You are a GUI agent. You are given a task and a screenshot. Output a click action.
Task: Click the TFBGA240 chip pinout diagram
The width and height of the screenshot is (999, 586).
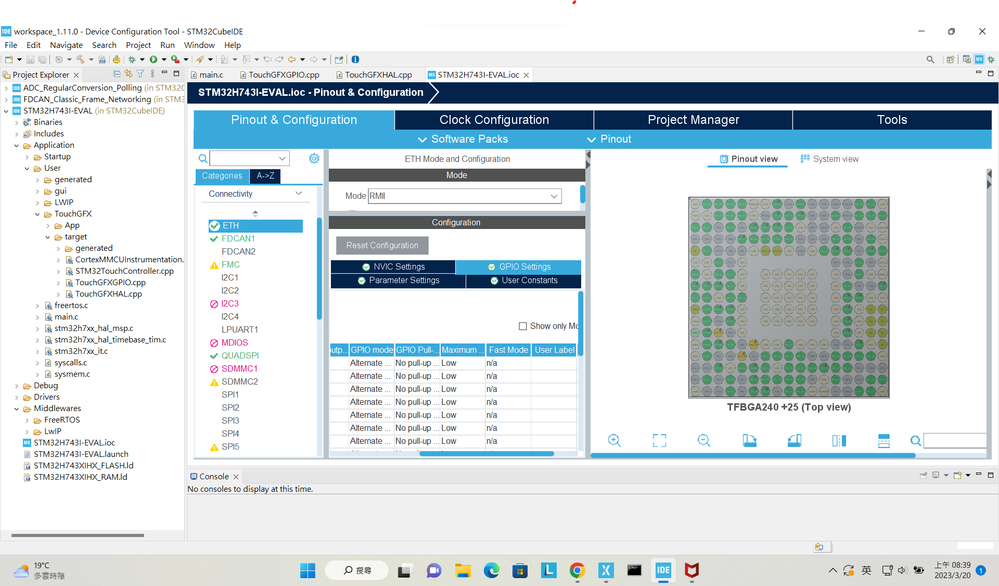(x=789, y=297)
